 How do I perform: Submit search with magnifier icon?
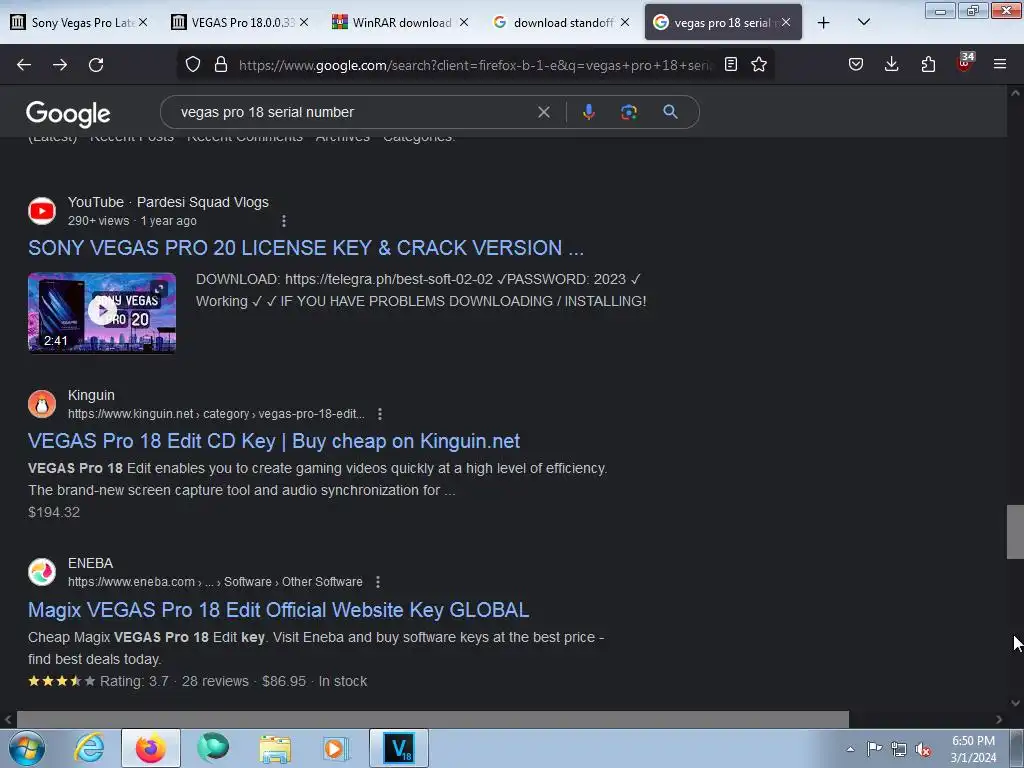point(670,112)
